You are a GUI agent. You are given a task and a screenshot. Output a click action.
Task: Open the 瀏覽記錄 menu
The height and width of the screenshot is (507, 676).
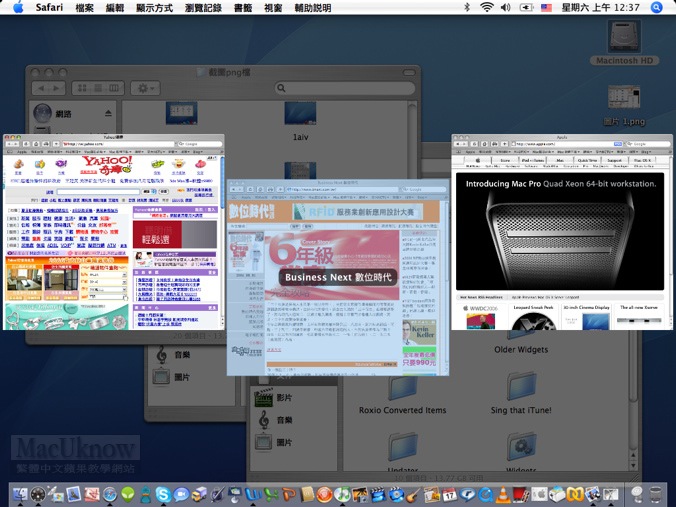tap(203, 8)
